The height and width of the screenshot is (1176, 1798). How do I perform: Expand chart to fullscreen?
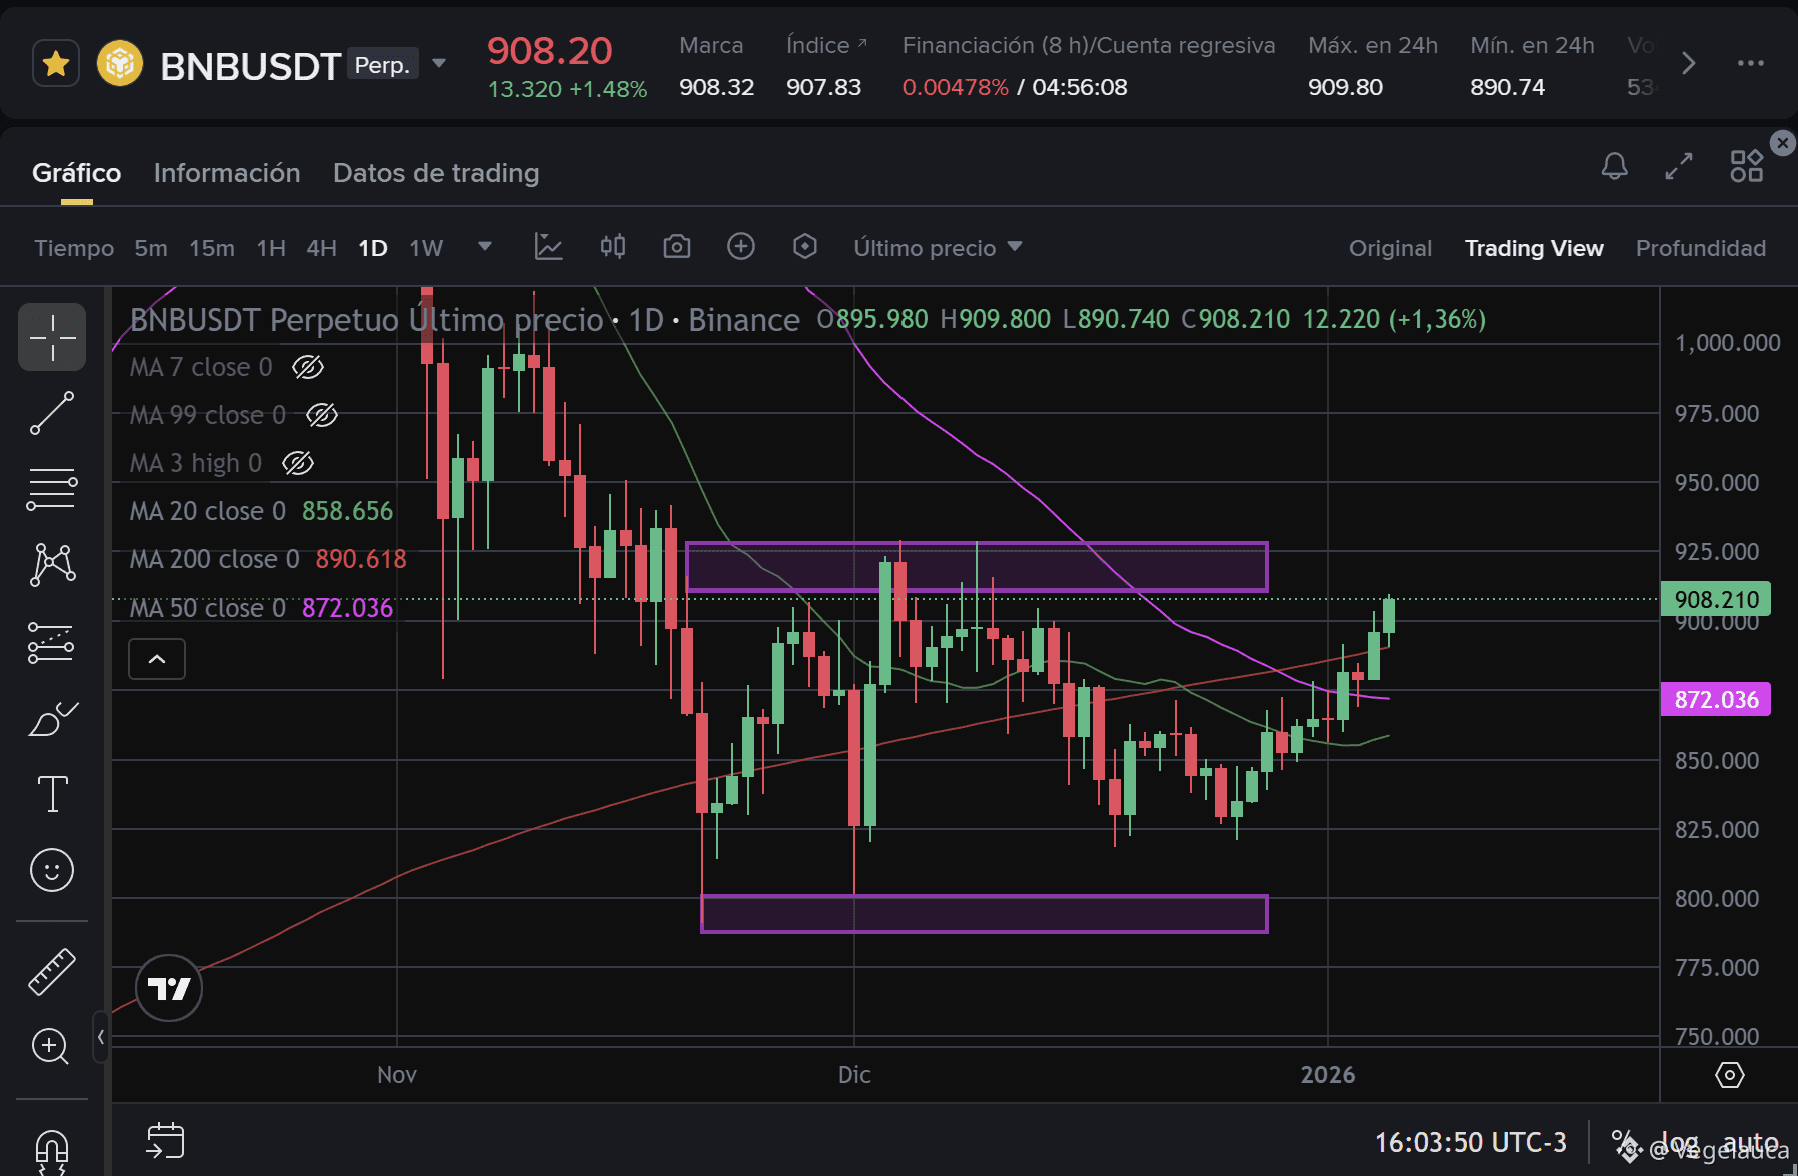(x=1679, y=166)
